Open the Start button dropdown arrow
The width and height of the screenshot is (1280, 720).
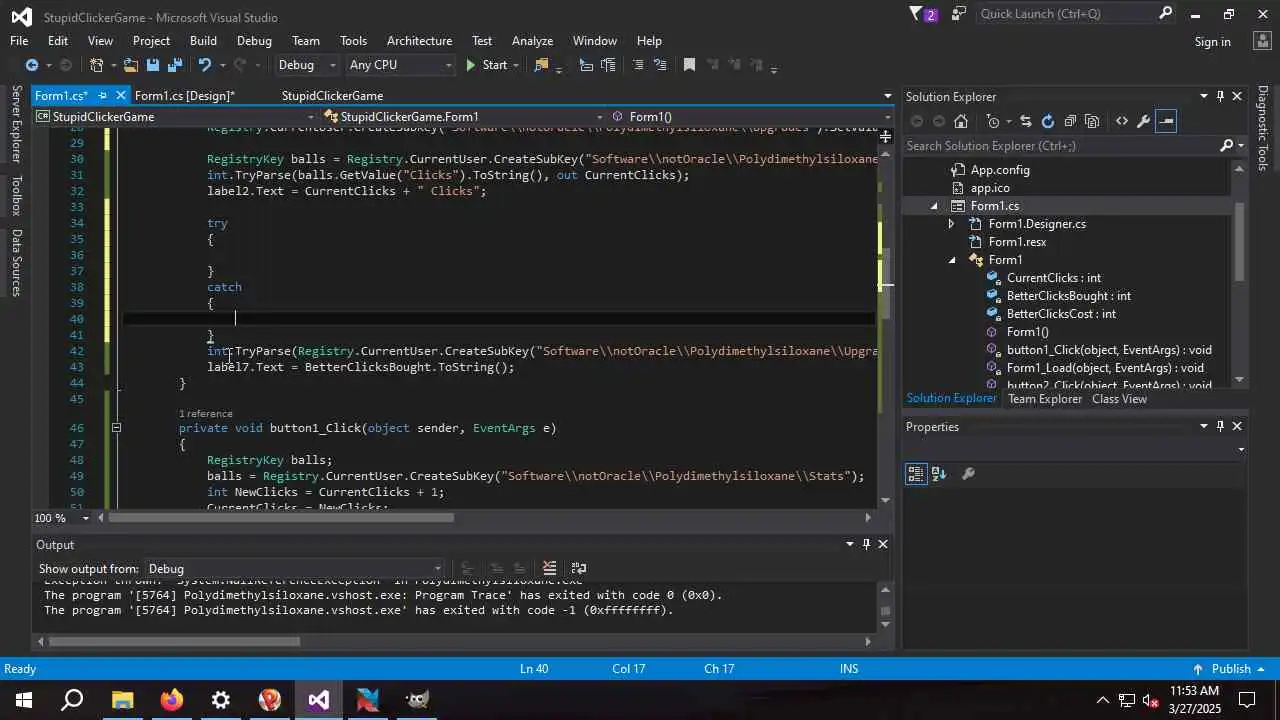516,65
